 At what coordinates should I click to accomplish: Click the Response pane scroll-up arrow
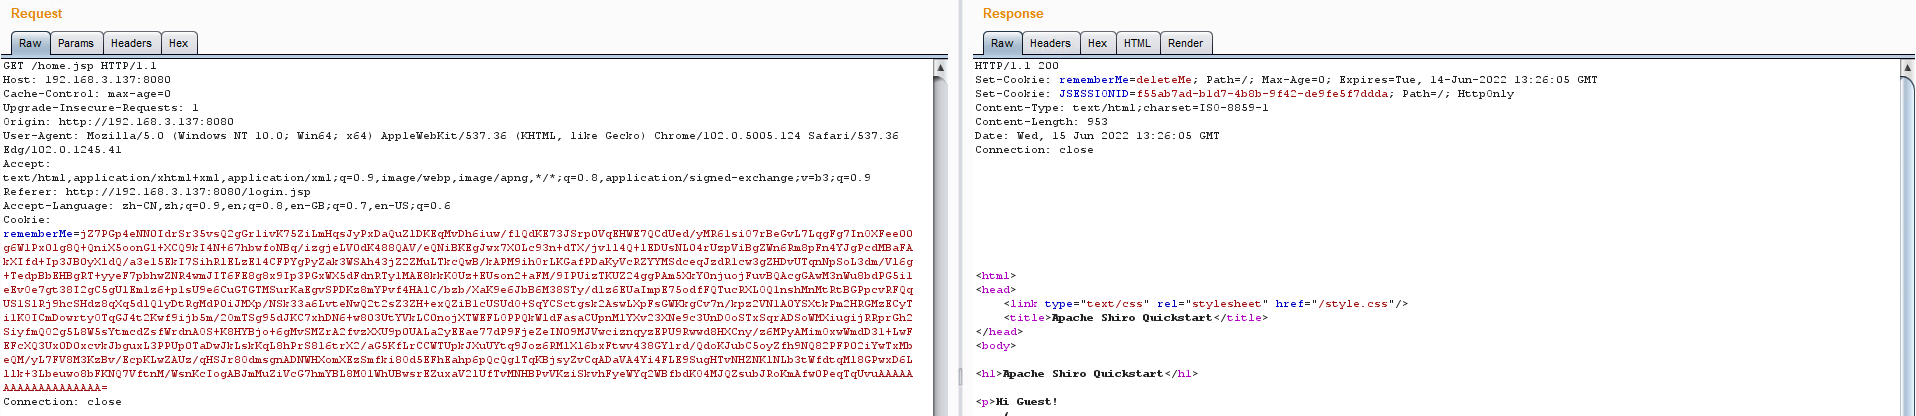(1907, 68)
